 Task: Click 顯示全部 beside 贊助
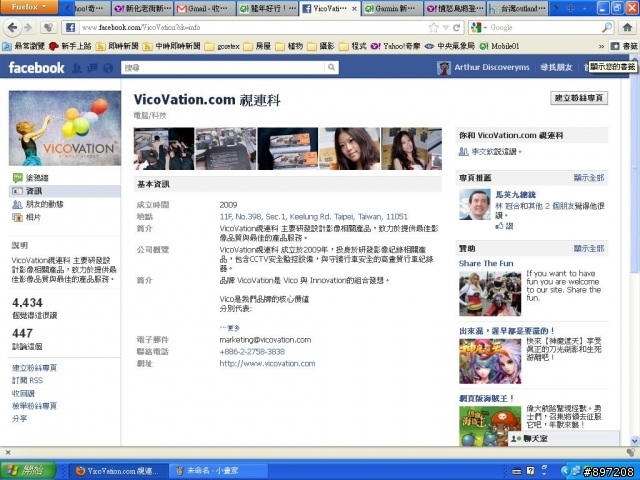[589, 249]
